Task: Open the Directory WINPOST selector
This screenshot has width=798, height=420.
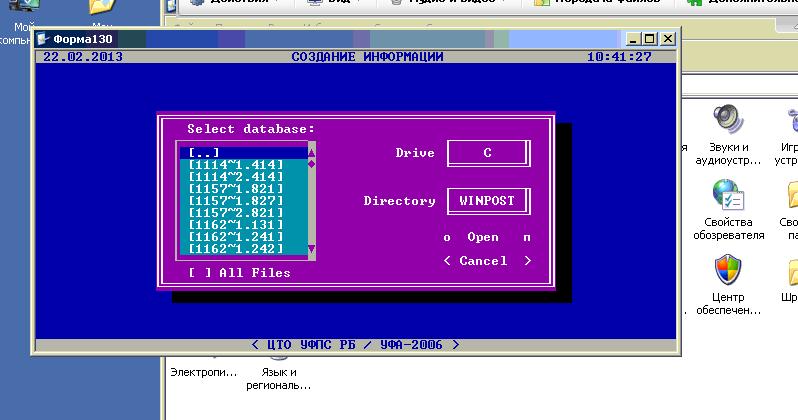Action: (x=488, y=201)
